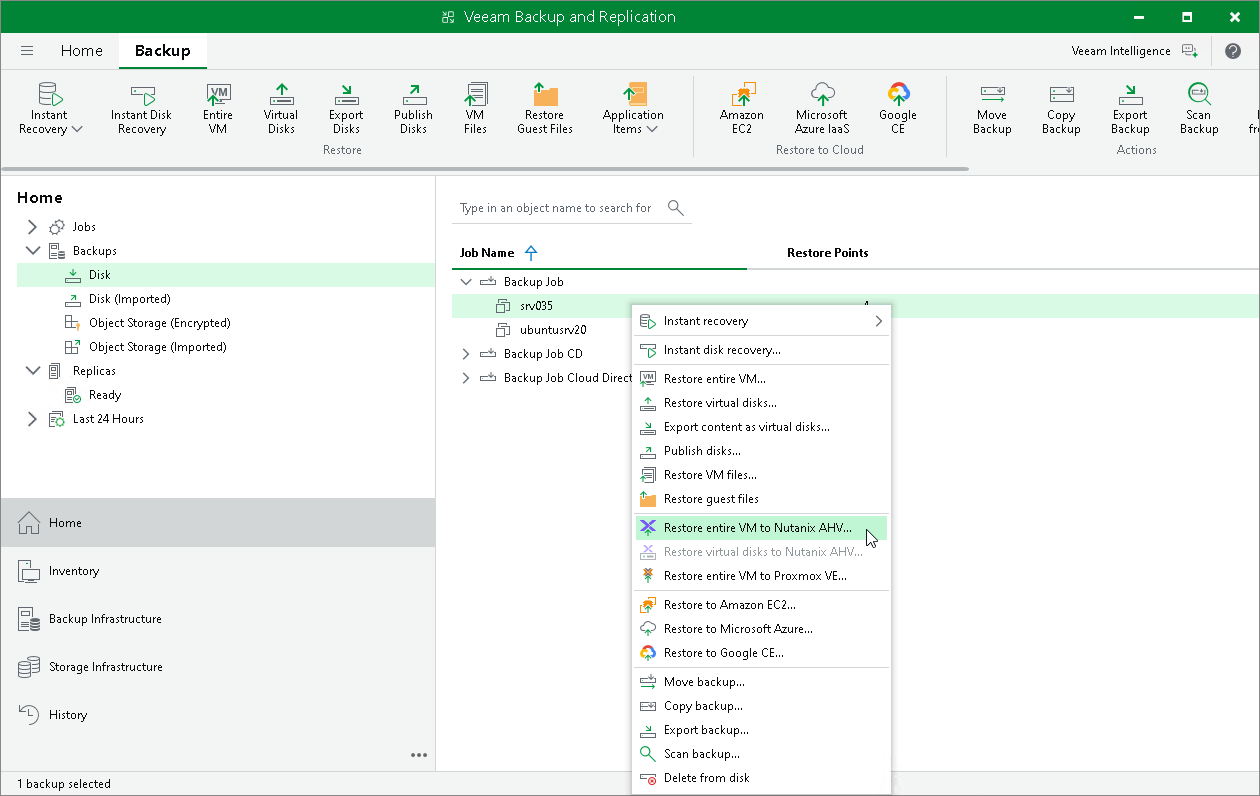This screenshot has width=1260, height=796.
Task: Choose Publish disks menu item
Action: (761, 451)
